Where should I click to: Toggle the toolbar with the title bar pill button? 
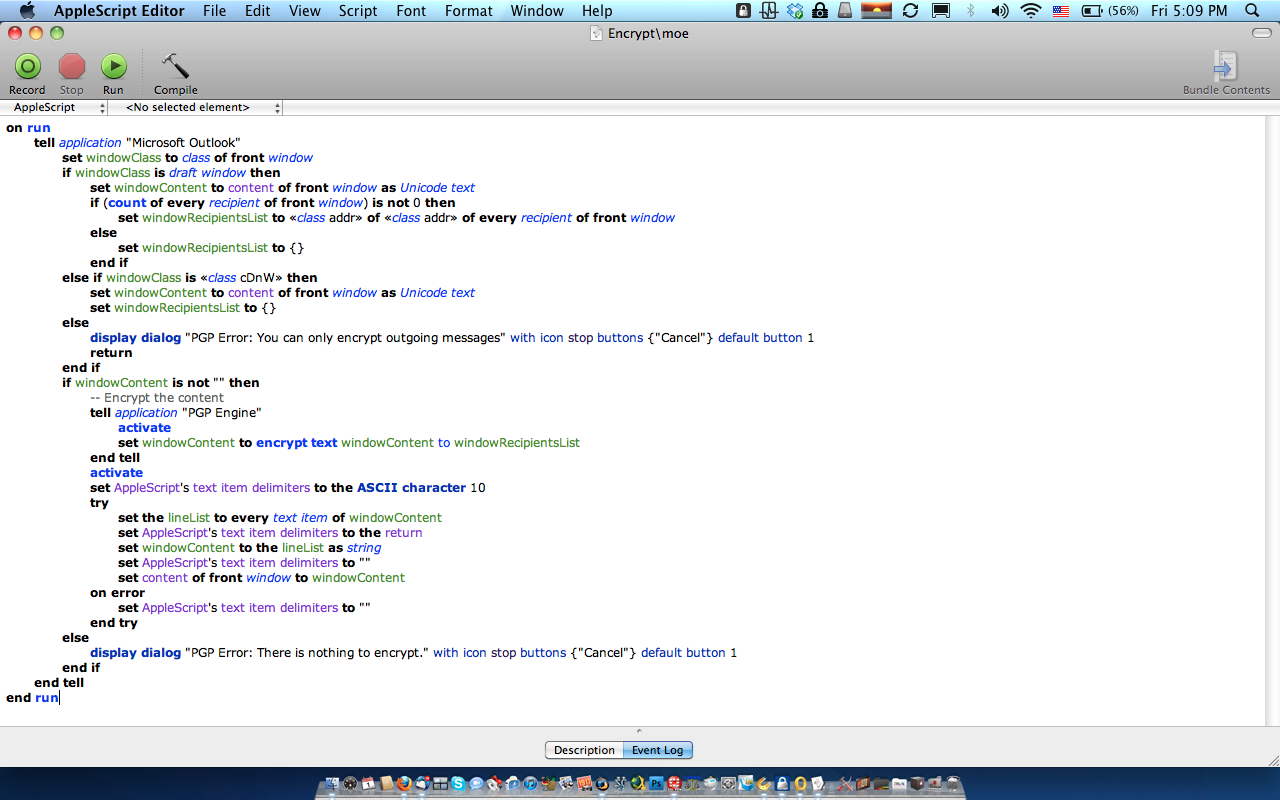(x=1261, y=33)
